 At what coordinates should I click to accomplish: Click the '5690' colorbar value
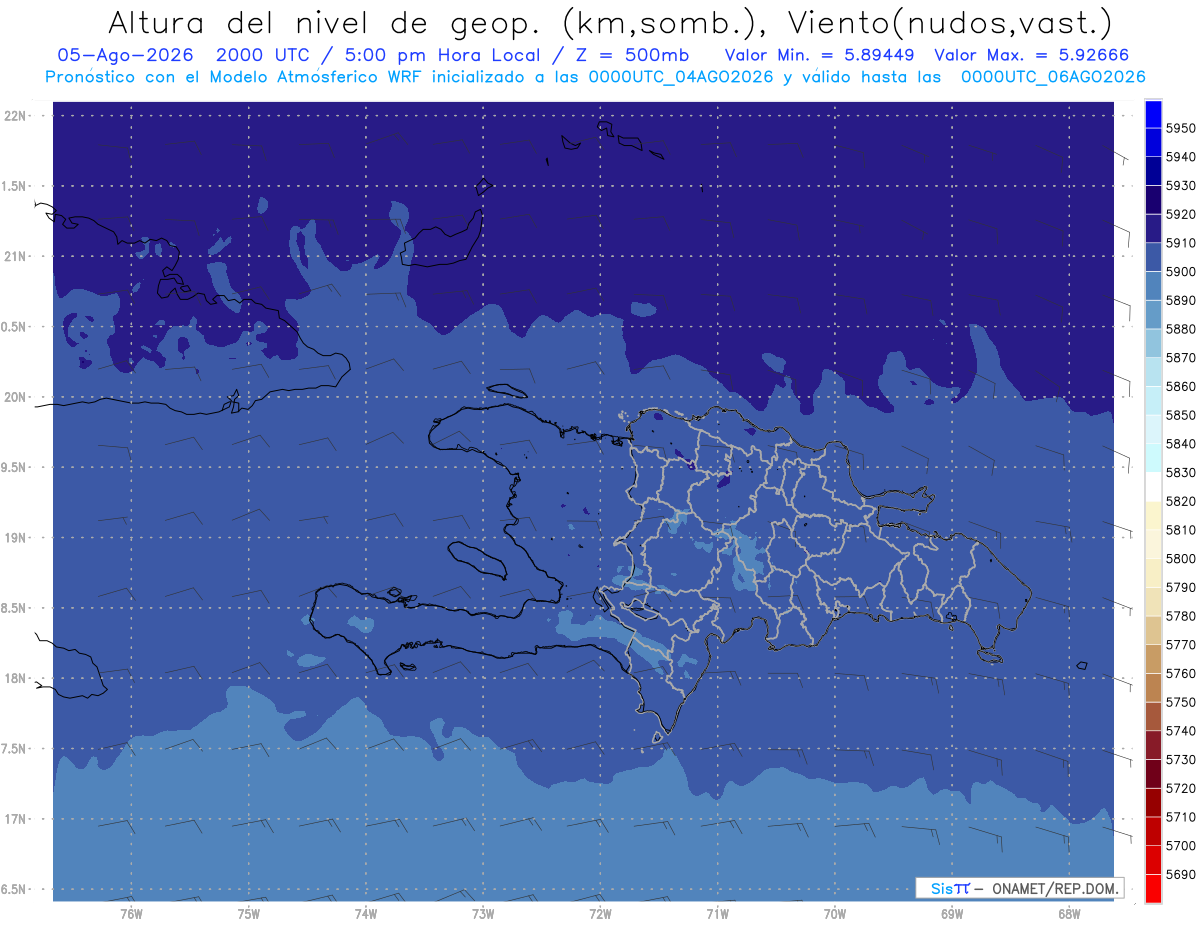point(1180,875)
